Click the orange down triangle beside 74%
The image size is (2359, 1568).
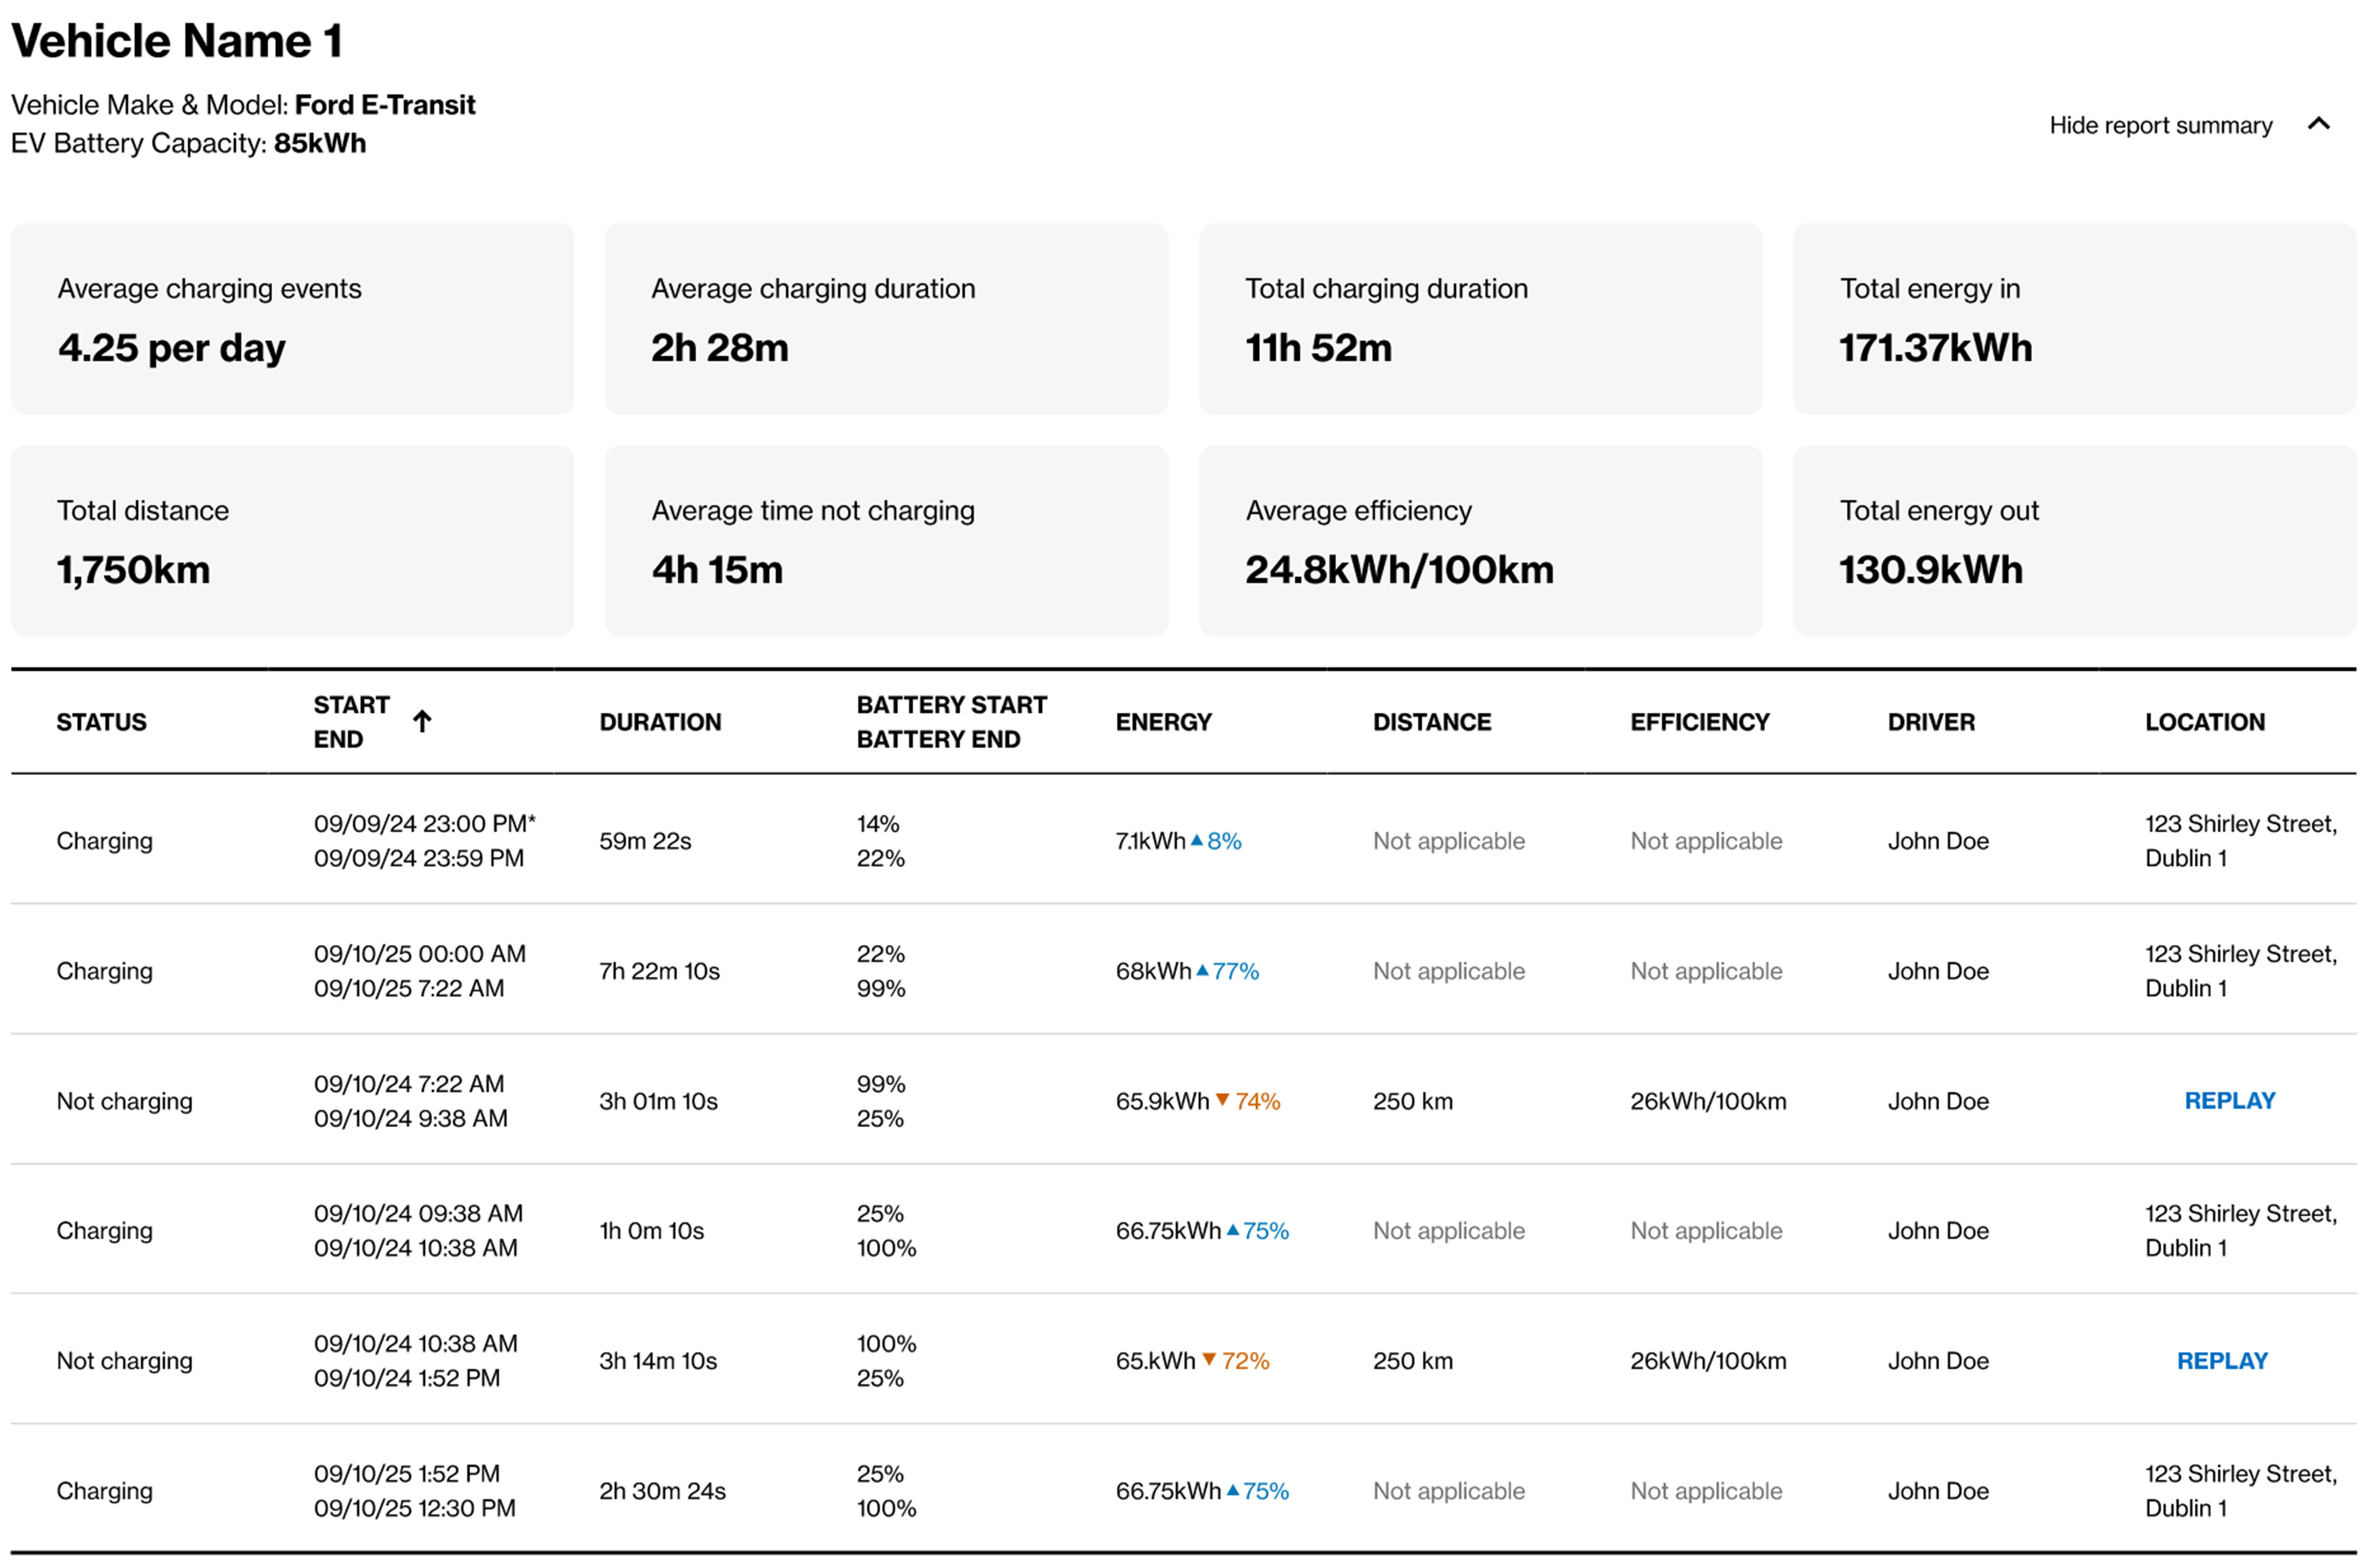pyautogui.click(x=1221, y=1100)
